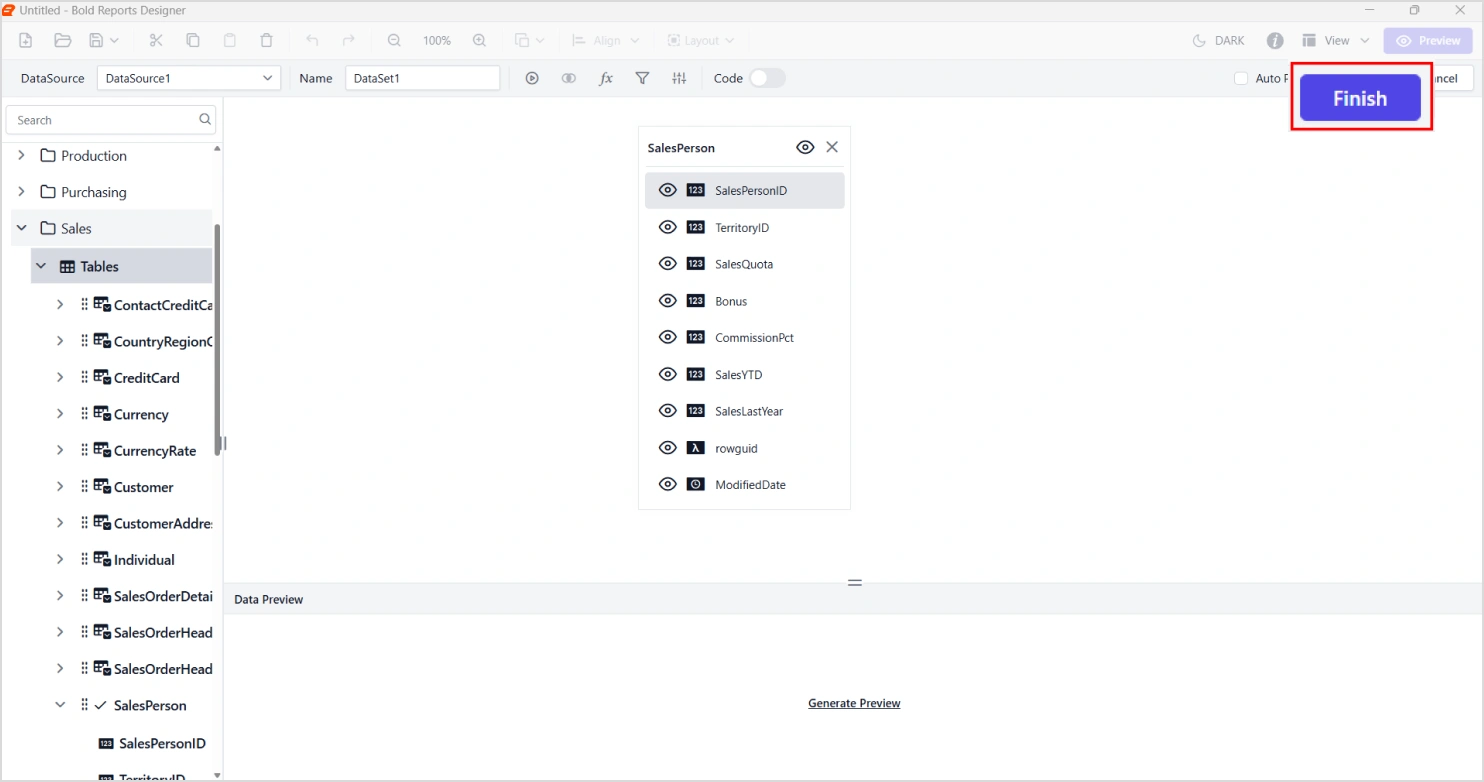The width and height of the screenshot is (1484, 782).
Task: Expand the Customer table fields
Action: click(60, 487)
